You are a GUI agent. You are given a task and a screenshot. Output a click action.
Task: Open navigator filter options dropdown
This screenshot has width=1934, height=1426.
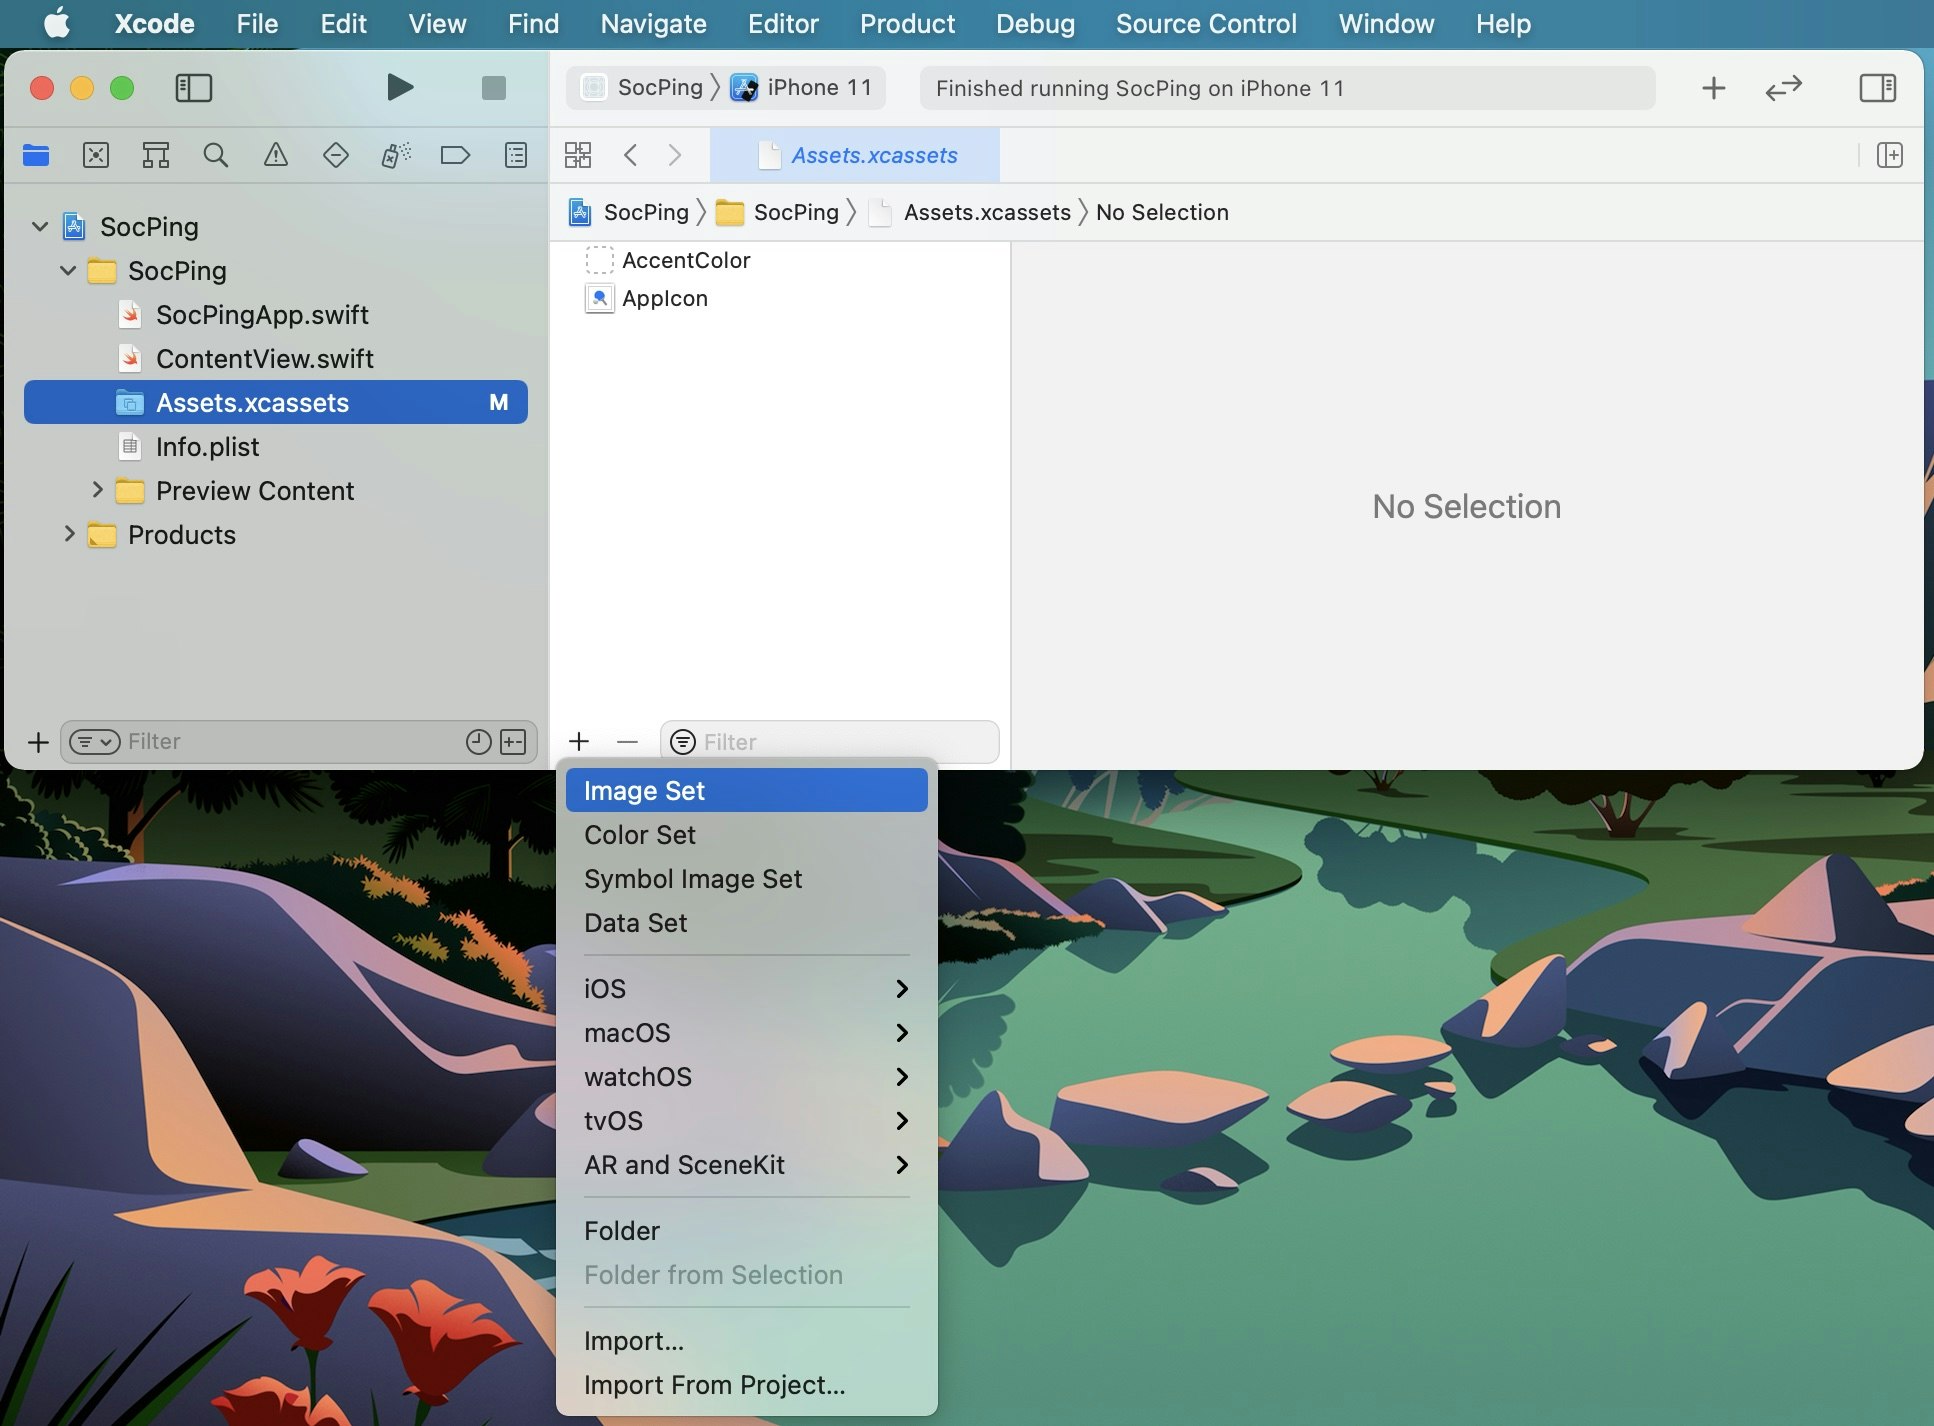[94, 742]
